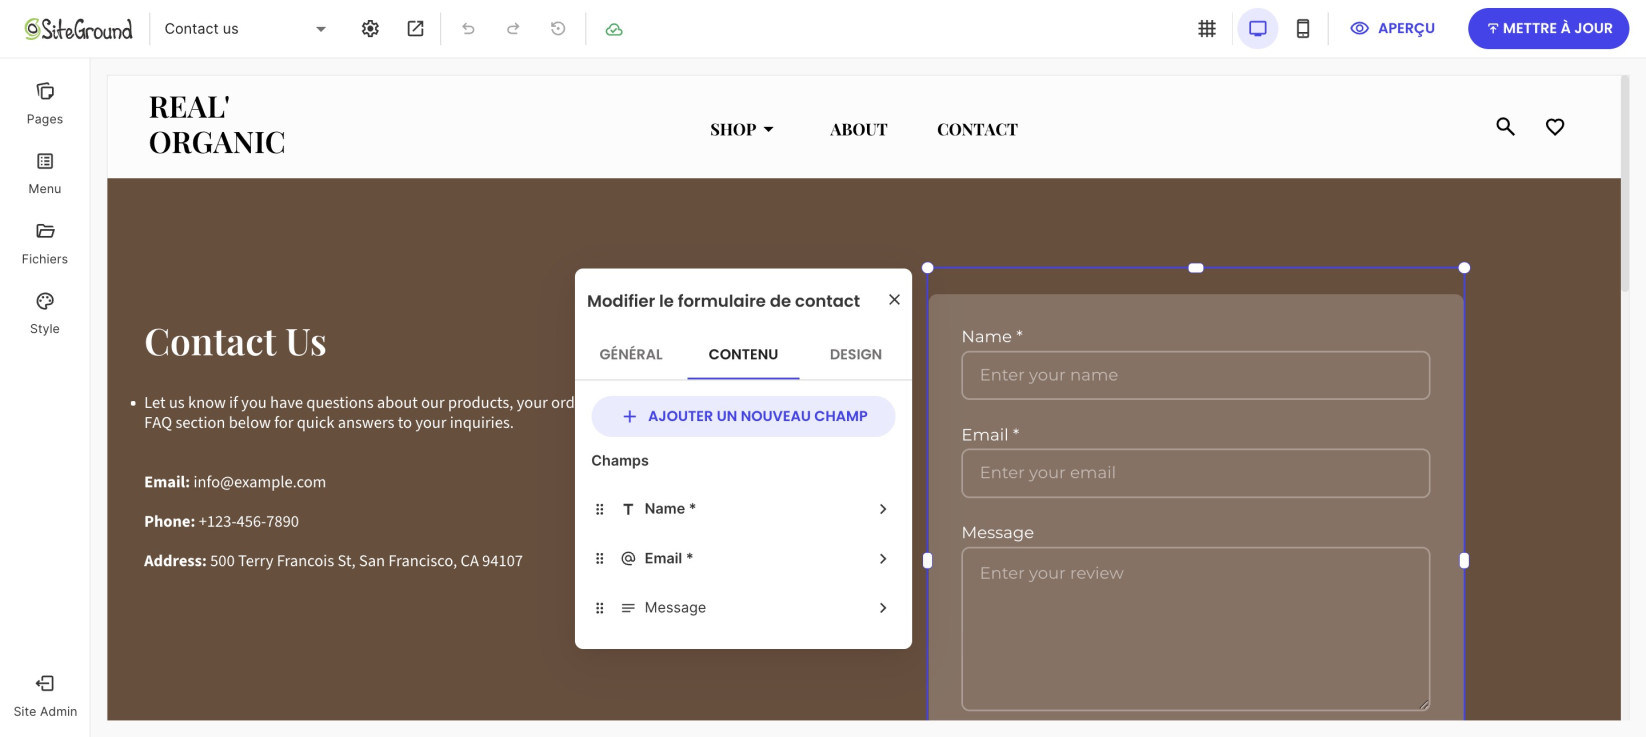Click ABOUT in site navigation
1646x737 pixels.
pyautogui.click(x=859, y=130)
